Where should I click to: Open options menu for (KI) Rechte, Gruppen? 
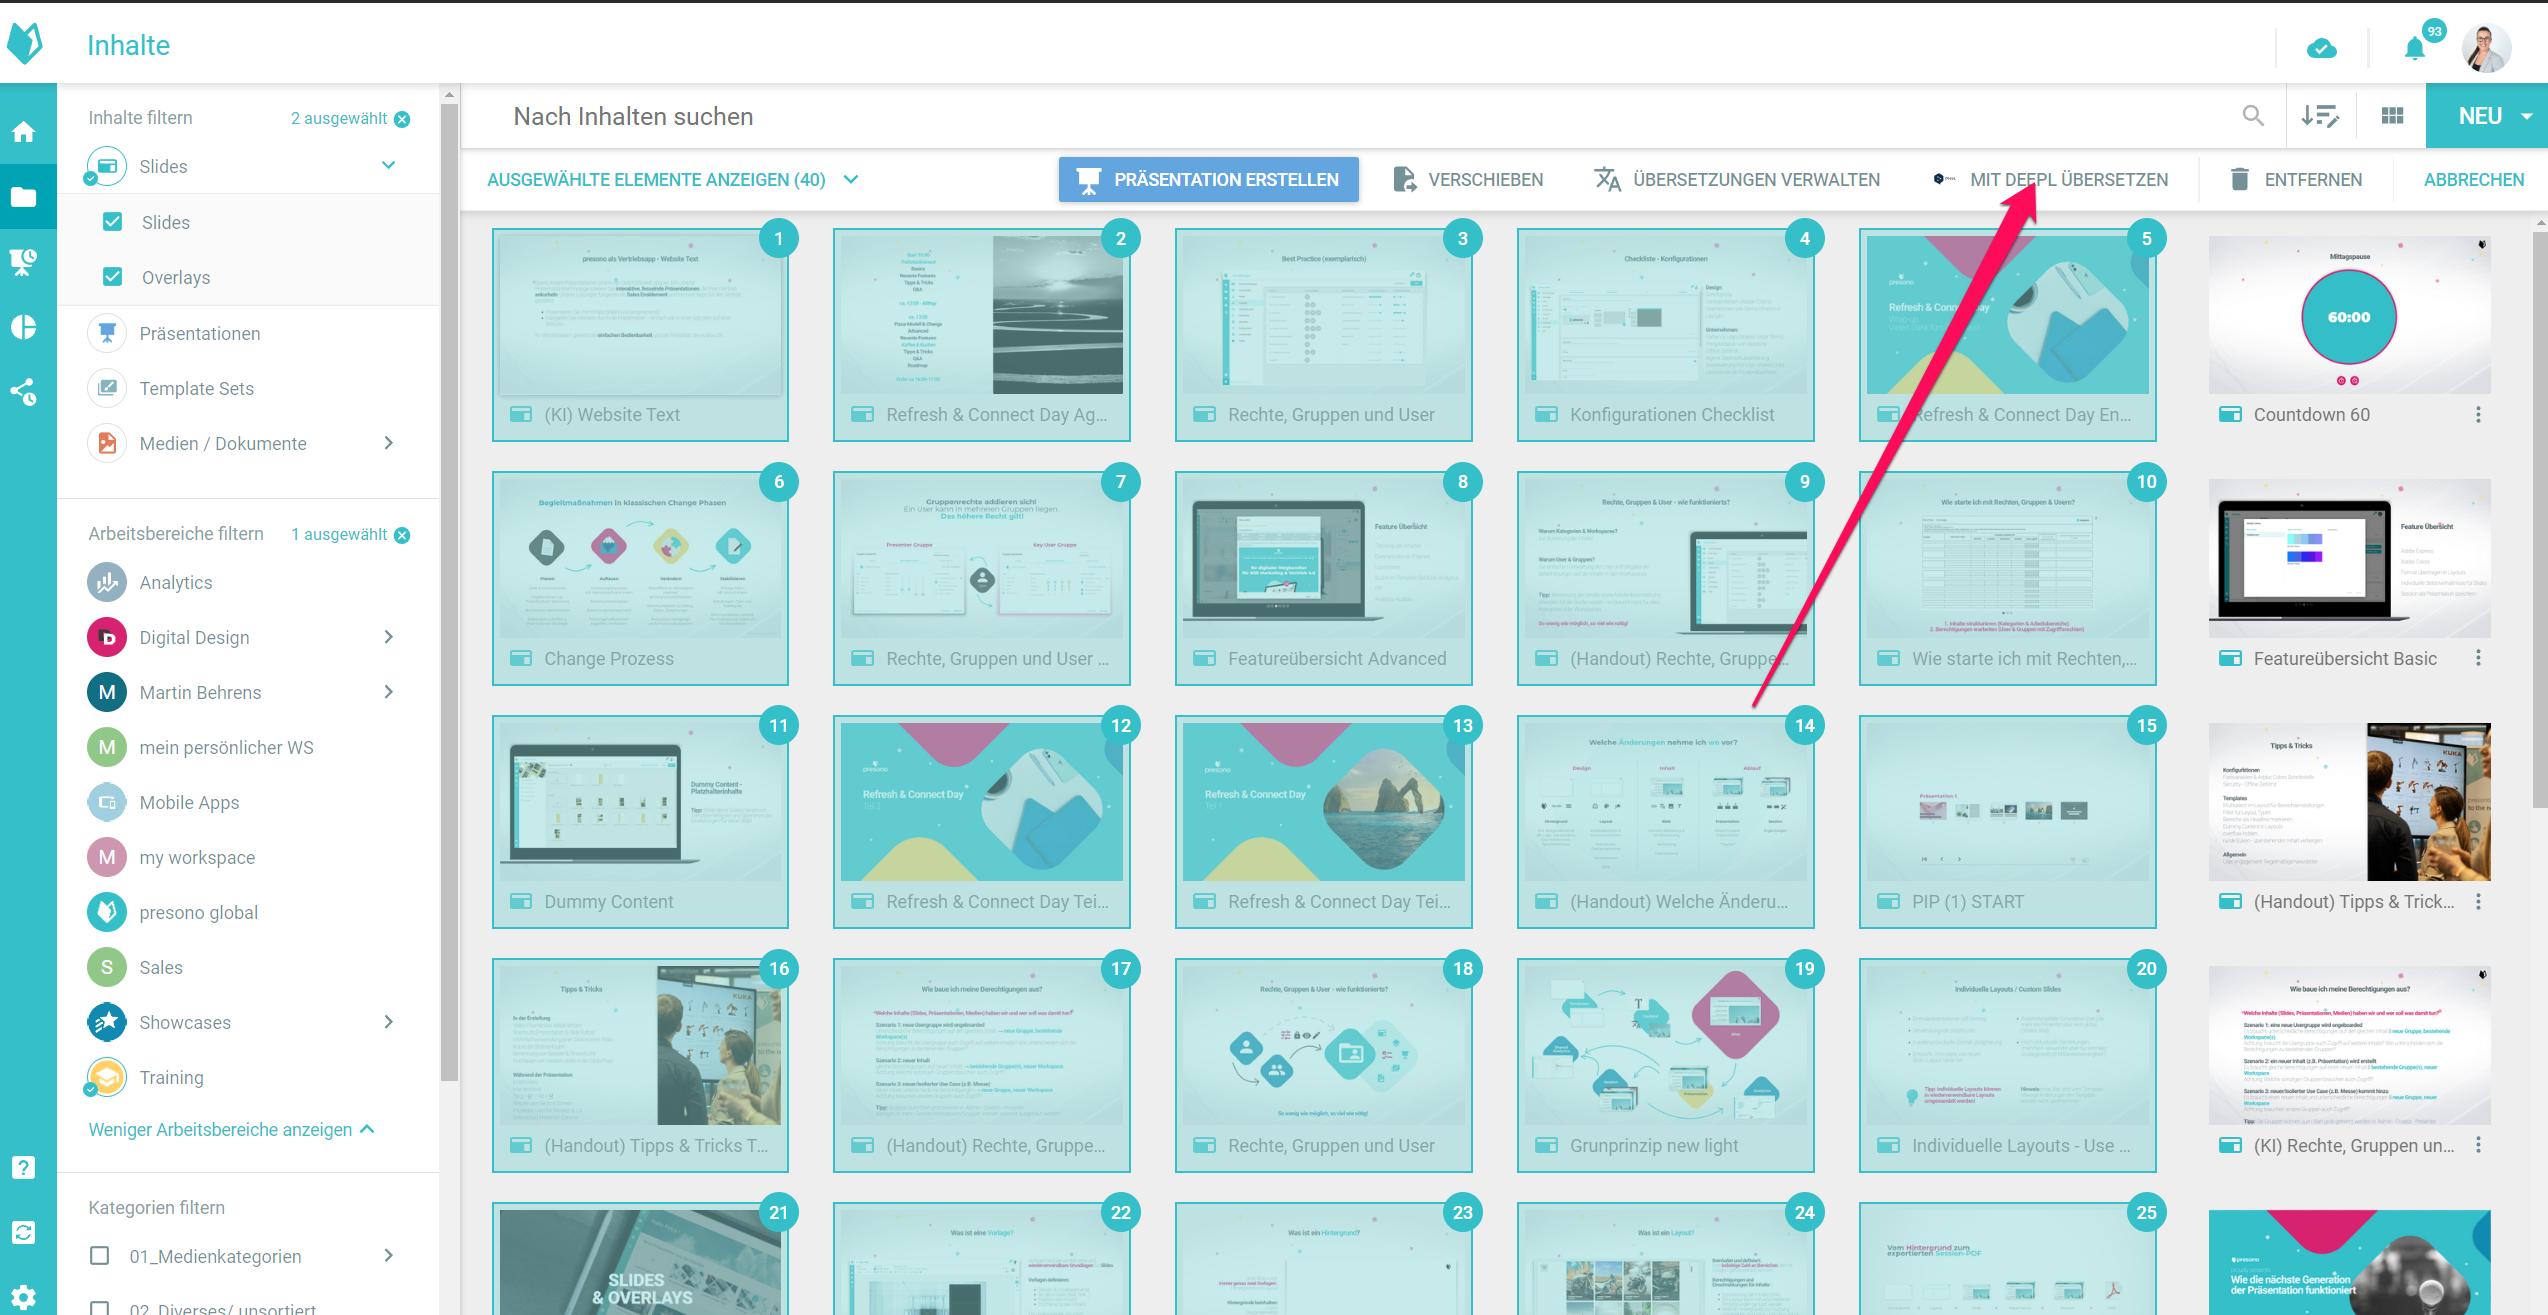(2478, 1145)
